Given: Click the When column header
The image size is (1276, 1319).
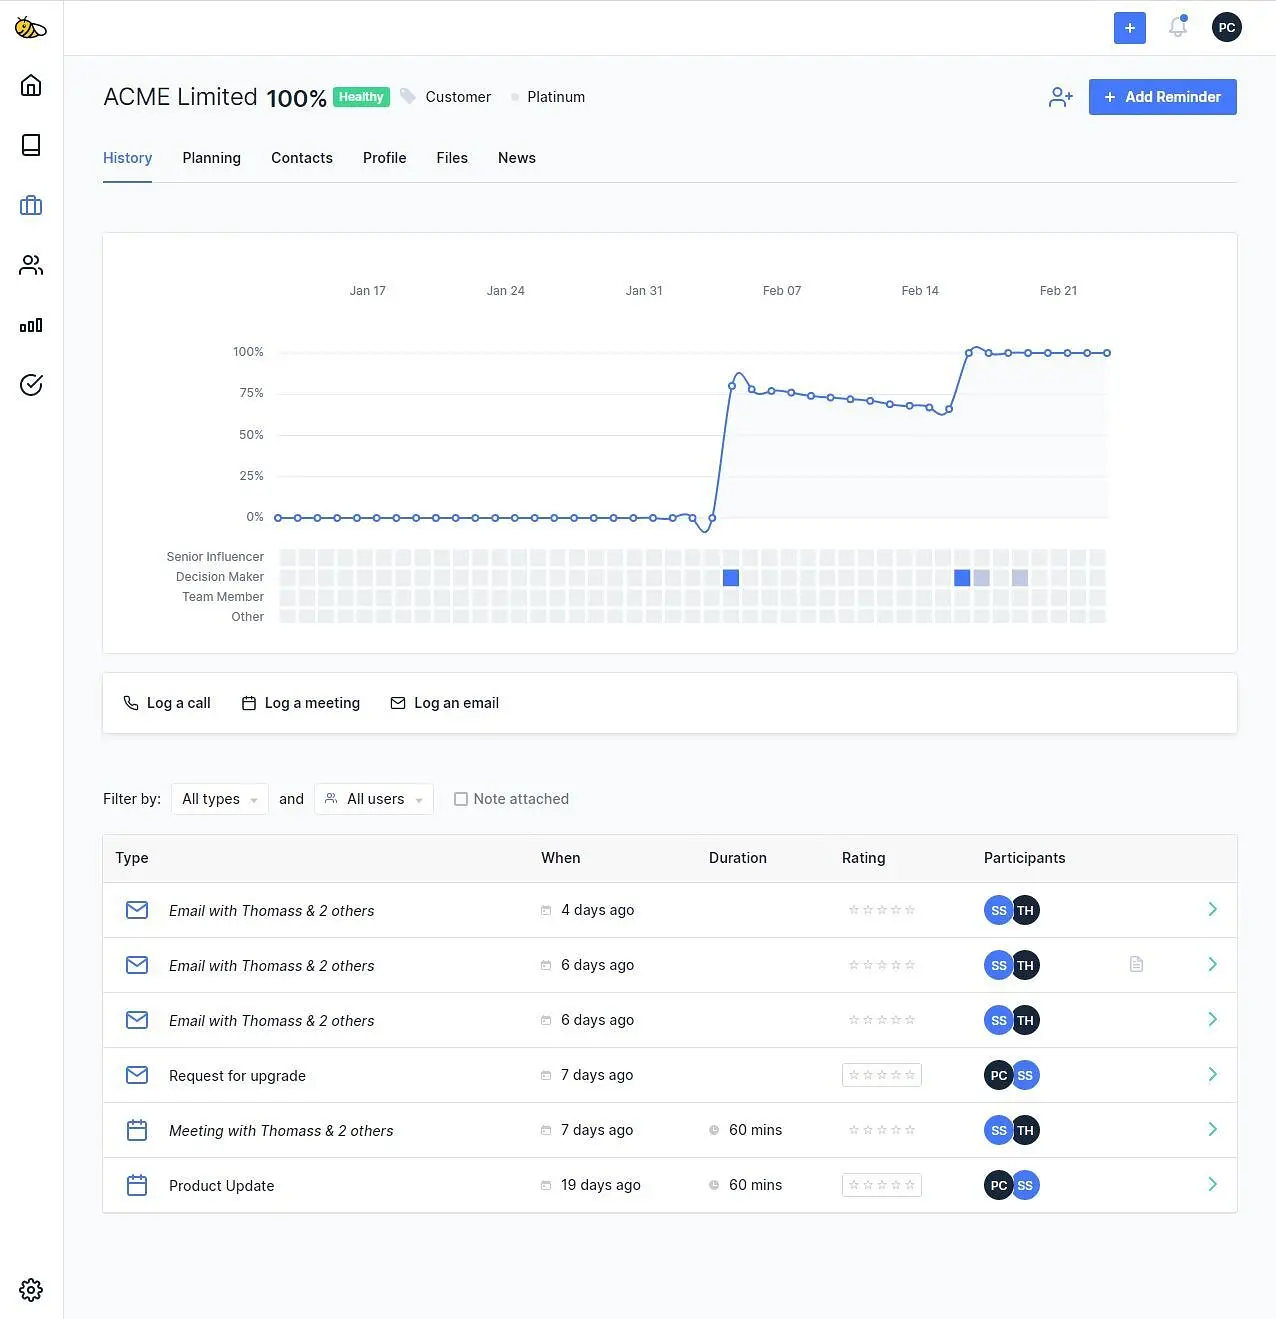Looking at the screenshot, I should pyautogui.click(x=560, y=858).
